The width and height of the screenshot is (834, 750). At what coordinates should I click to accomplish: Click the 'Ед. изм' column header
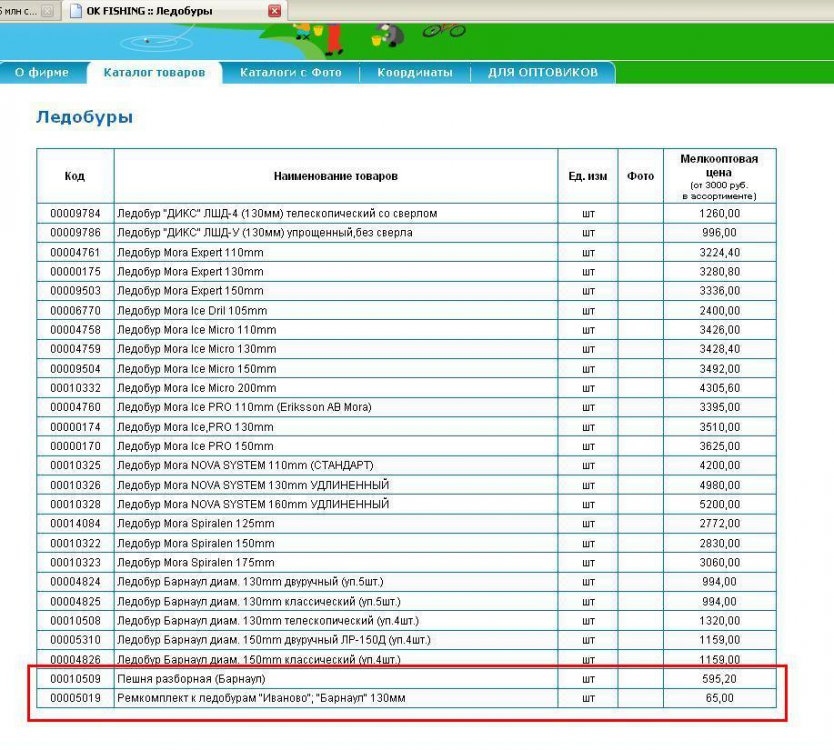(x=588, y=176)
